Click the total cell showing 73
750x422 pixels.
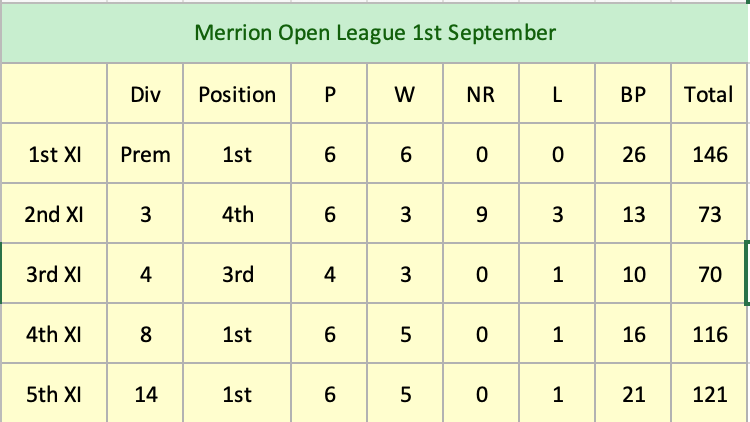point(710,215)
